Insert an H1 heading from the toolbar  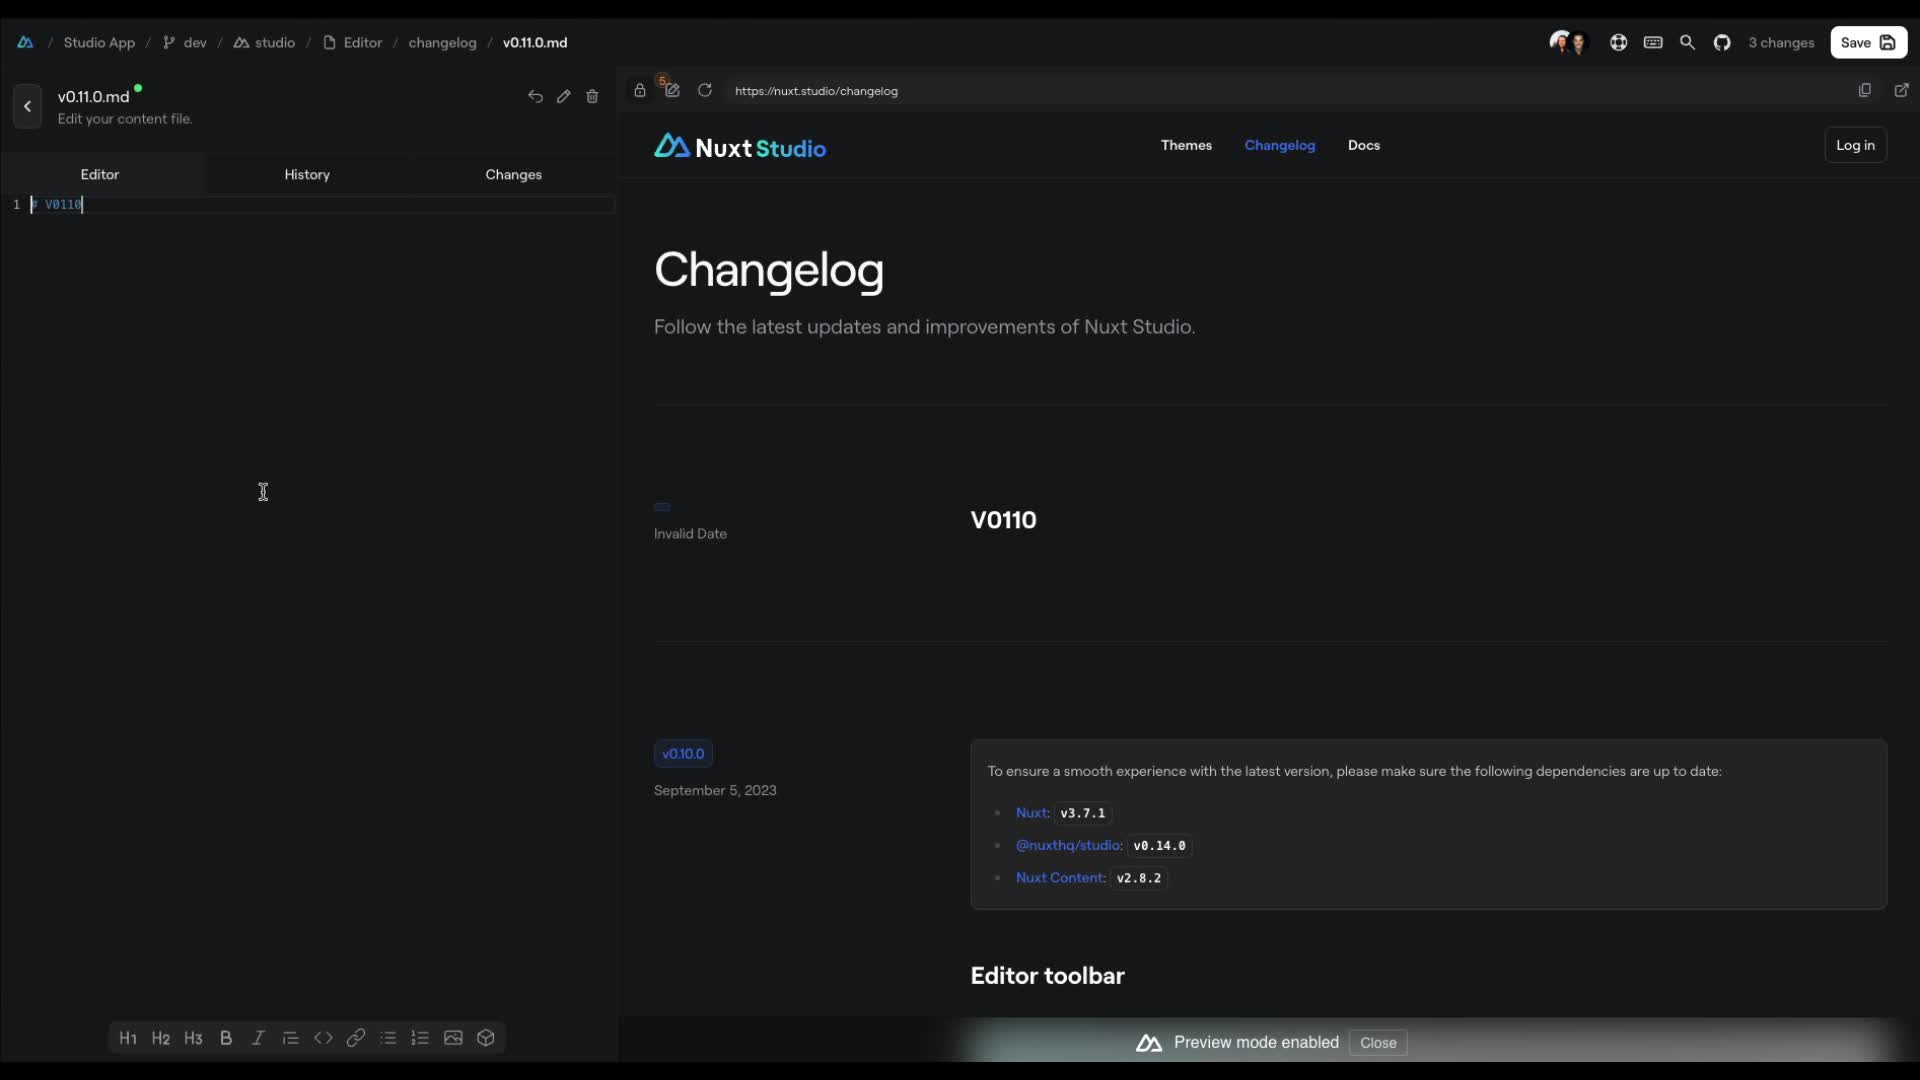coord(128,1038)
